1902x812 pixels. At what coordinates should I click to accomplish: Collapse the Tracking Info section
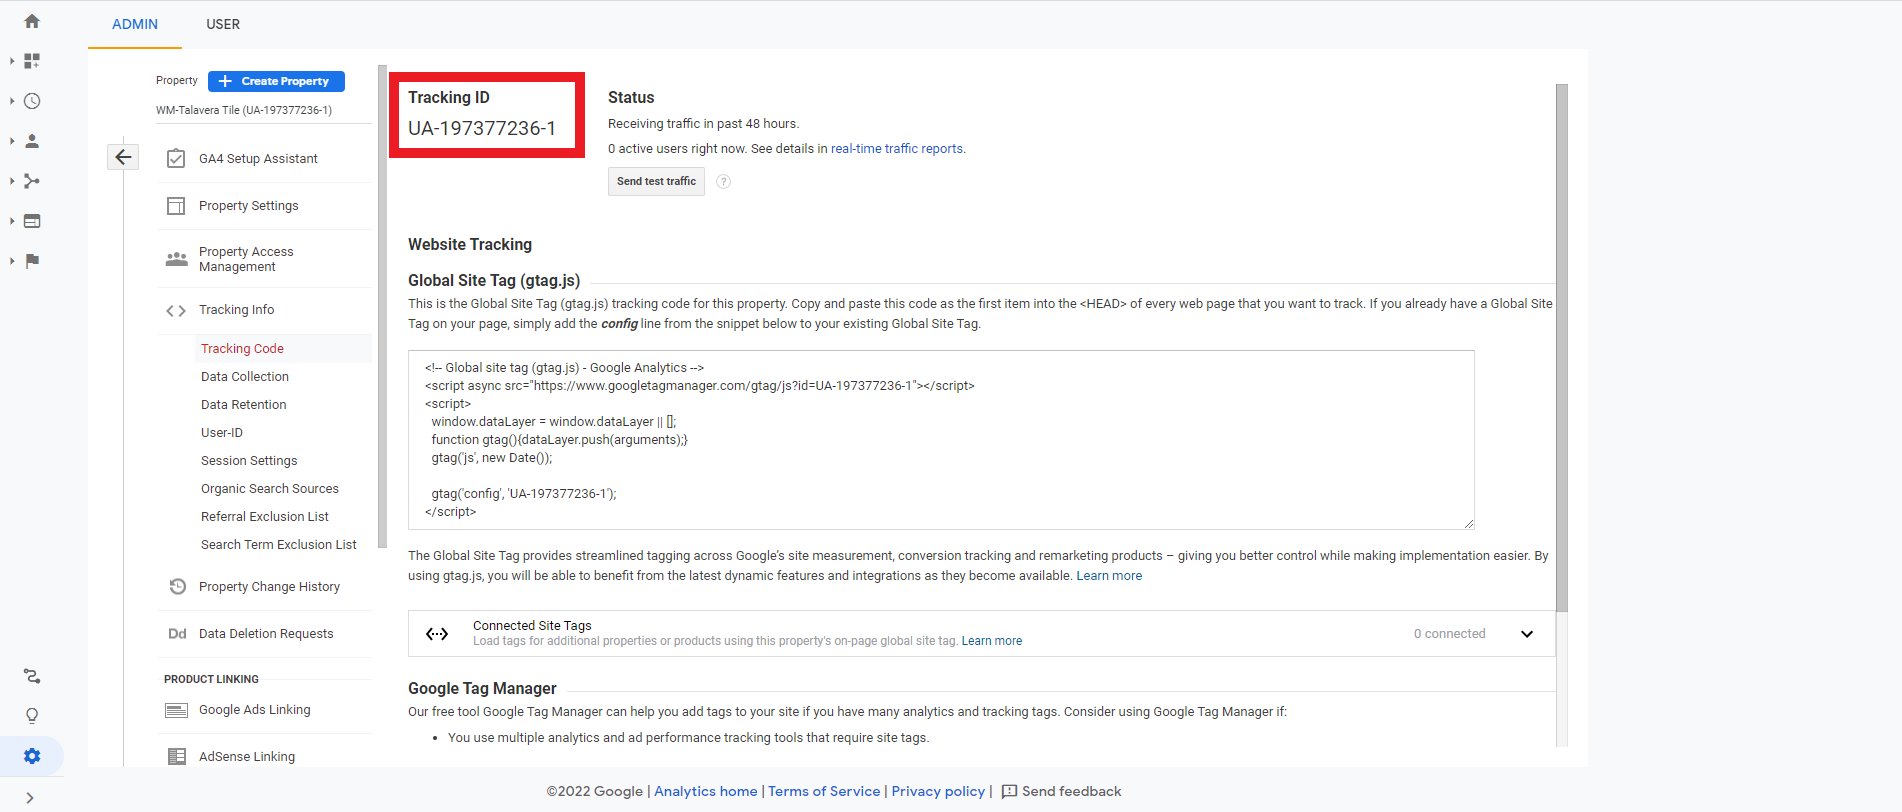tap(236, 310)
